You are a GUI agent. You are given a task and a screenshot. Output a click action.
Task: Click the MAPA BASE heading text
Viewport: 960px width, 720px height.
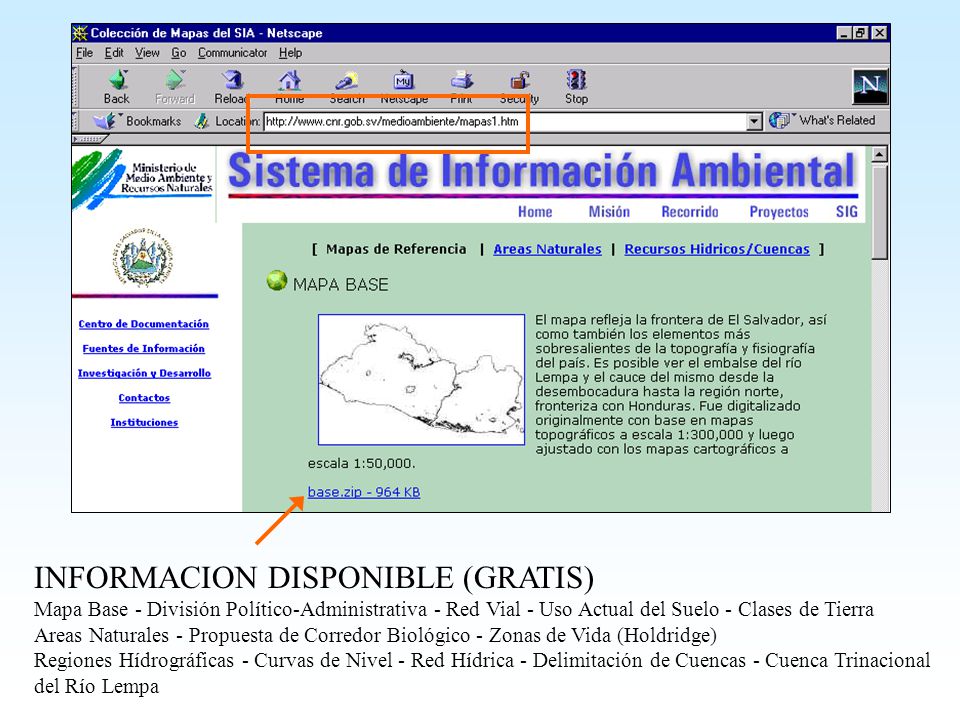(340, 285)
